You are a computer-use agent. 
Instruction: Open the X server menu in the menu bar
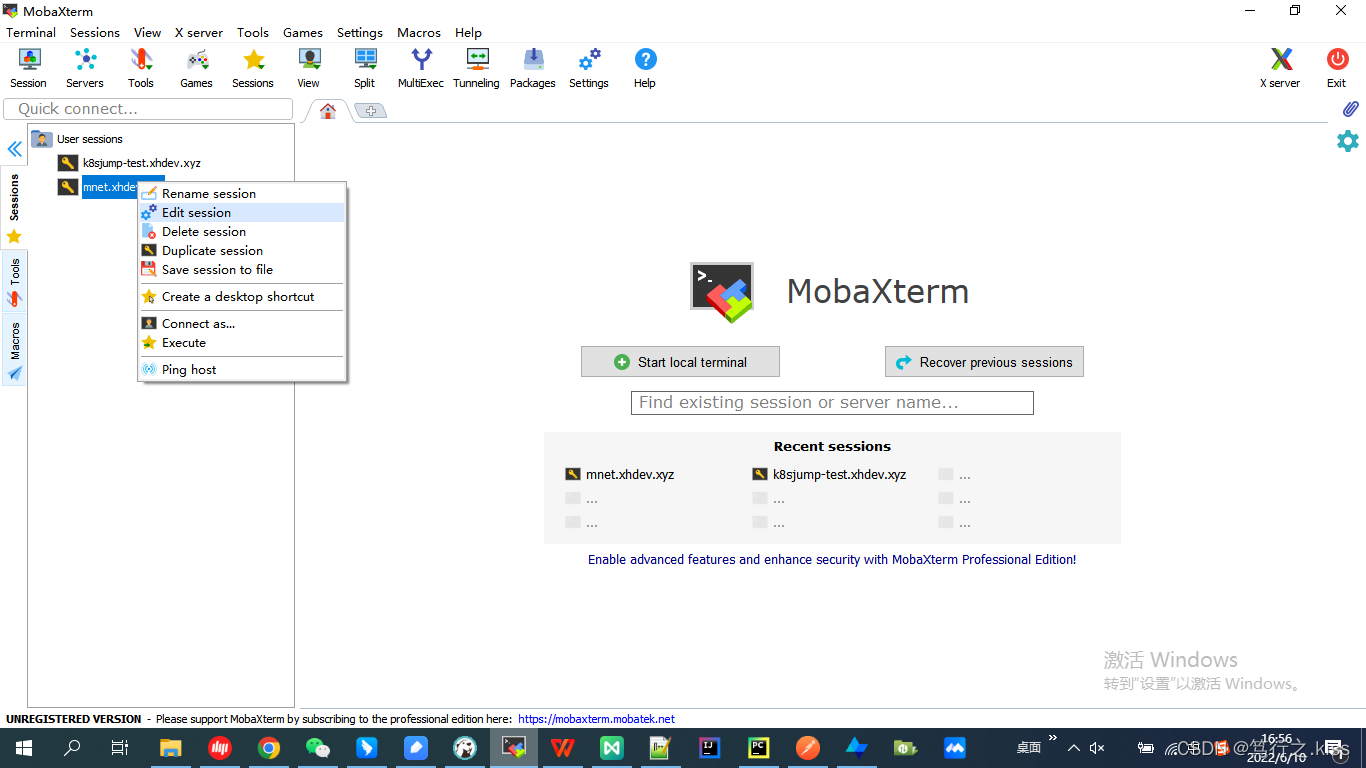pyautogui.click(x=199, y=32)
